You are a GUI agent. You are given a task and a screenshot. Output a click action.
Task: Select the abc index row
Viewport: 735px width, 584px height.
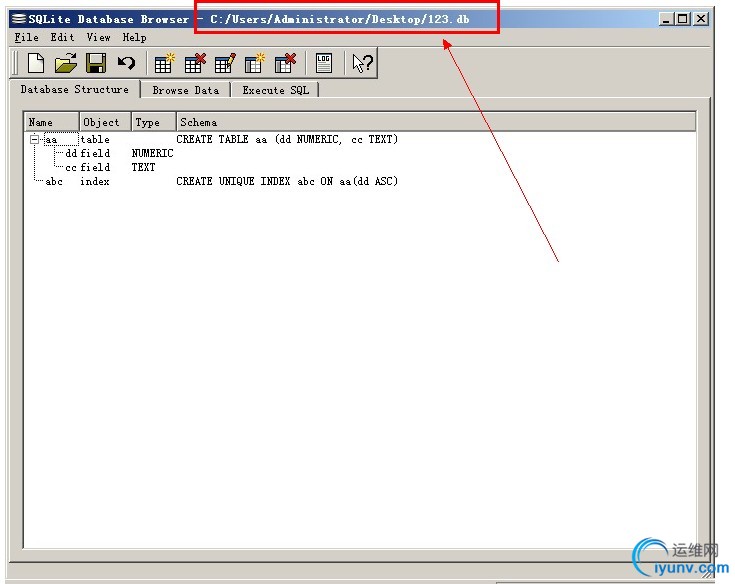pos(360,181)
